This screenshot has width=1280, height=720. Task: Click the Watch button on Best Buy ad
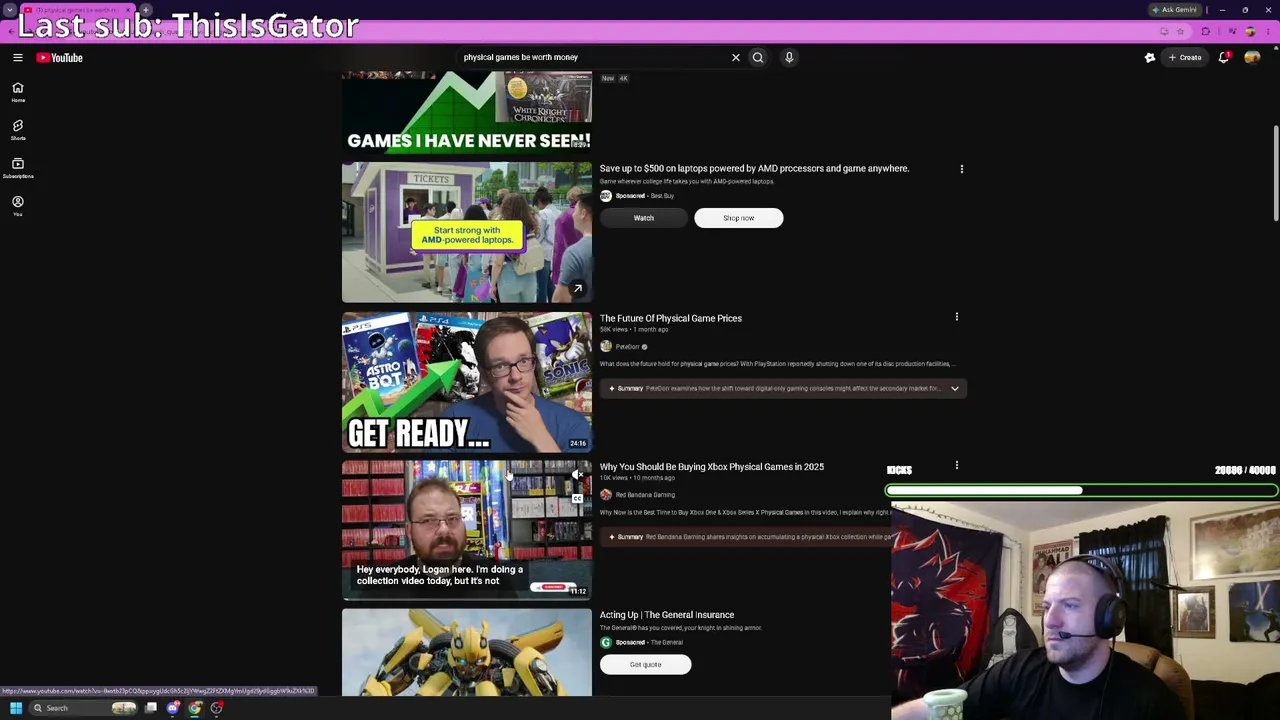(x=644, y=218)
